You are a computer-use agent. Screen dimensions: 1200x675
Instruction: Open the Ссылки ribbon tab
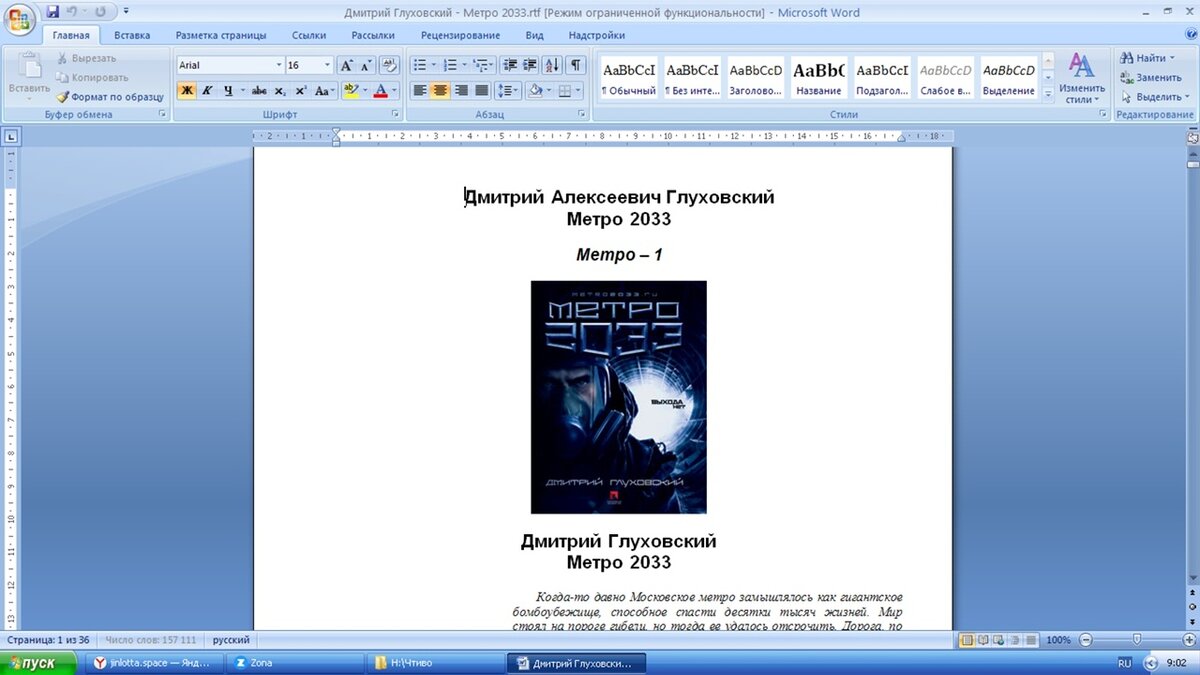click(x=309, y=35)
